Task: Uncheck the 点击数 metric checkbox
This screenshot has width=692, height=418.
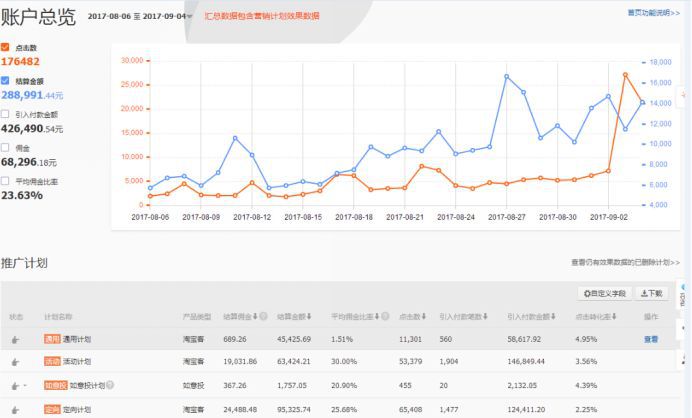Action: [6, 47]
